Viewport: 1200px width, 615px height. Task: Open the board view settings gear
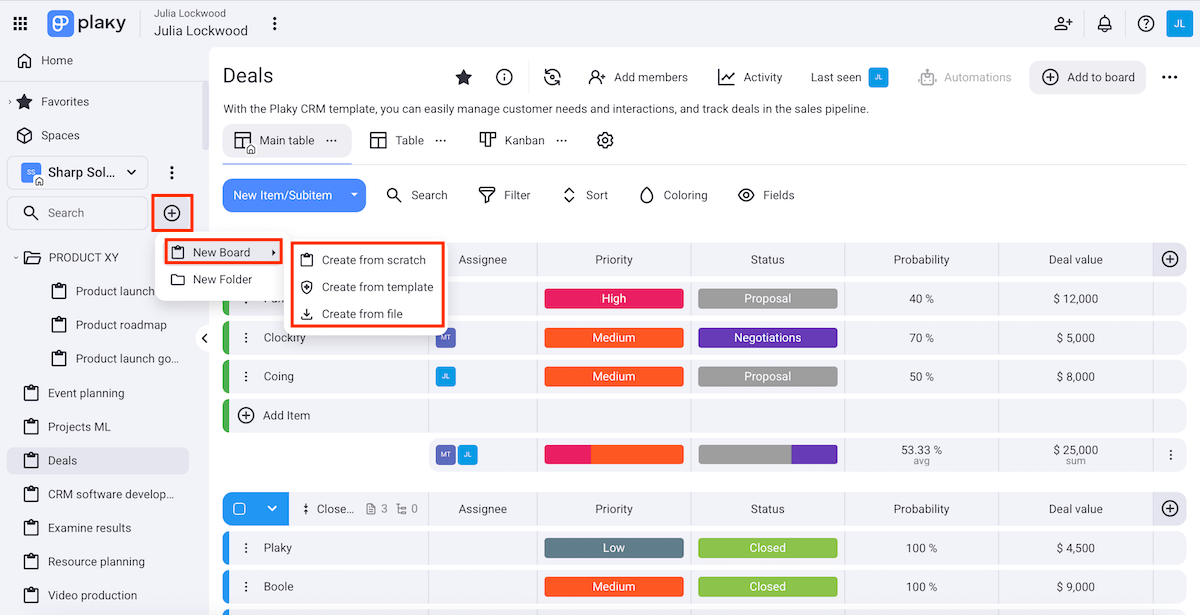[x=604, y=140]
